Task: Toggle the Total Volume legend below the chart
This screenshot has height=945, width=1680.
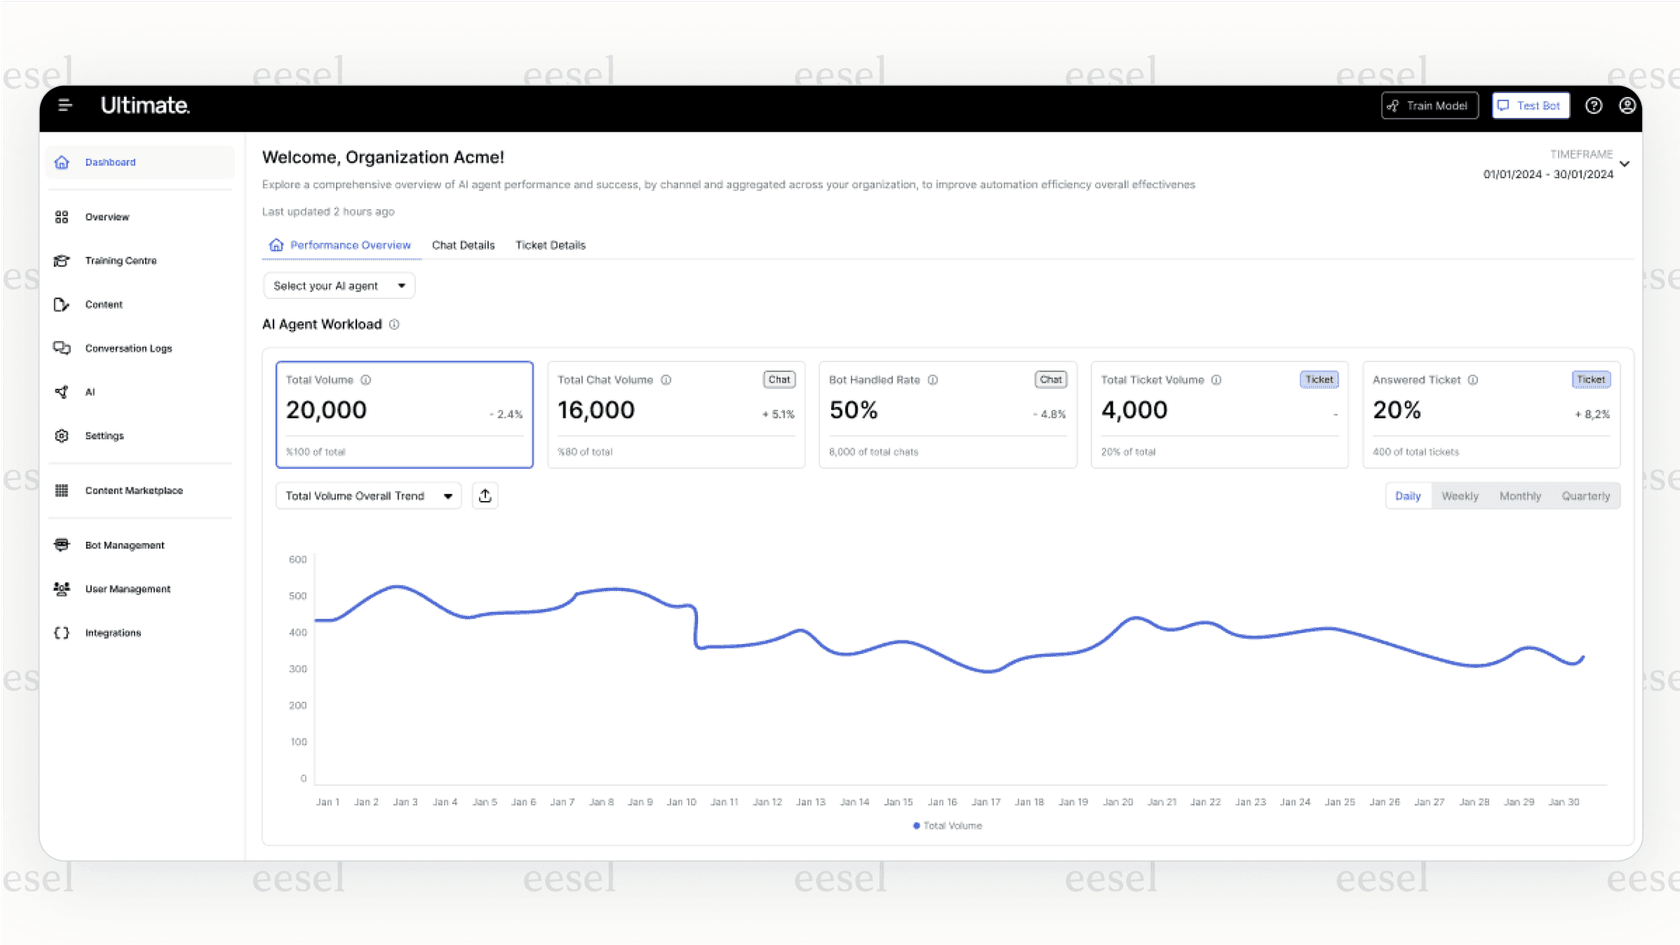Action: [946, 825]
